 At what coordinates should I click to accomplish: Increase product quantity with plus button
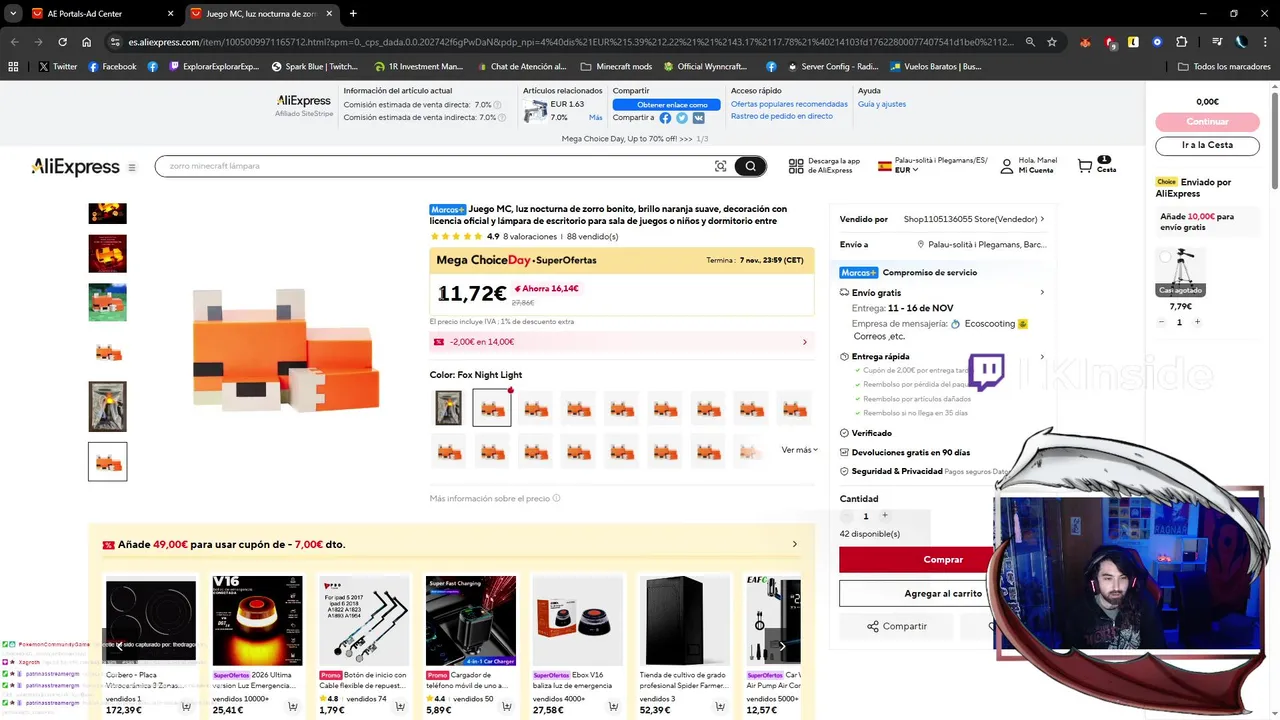pos(884,516)
